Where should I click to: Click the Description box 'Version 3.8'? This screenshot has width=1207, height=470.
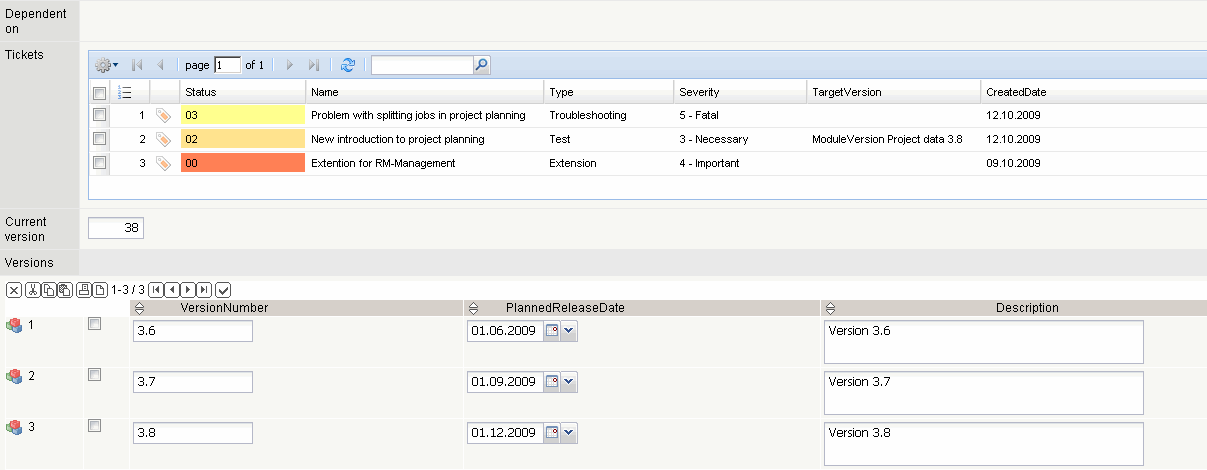[984, 444]
